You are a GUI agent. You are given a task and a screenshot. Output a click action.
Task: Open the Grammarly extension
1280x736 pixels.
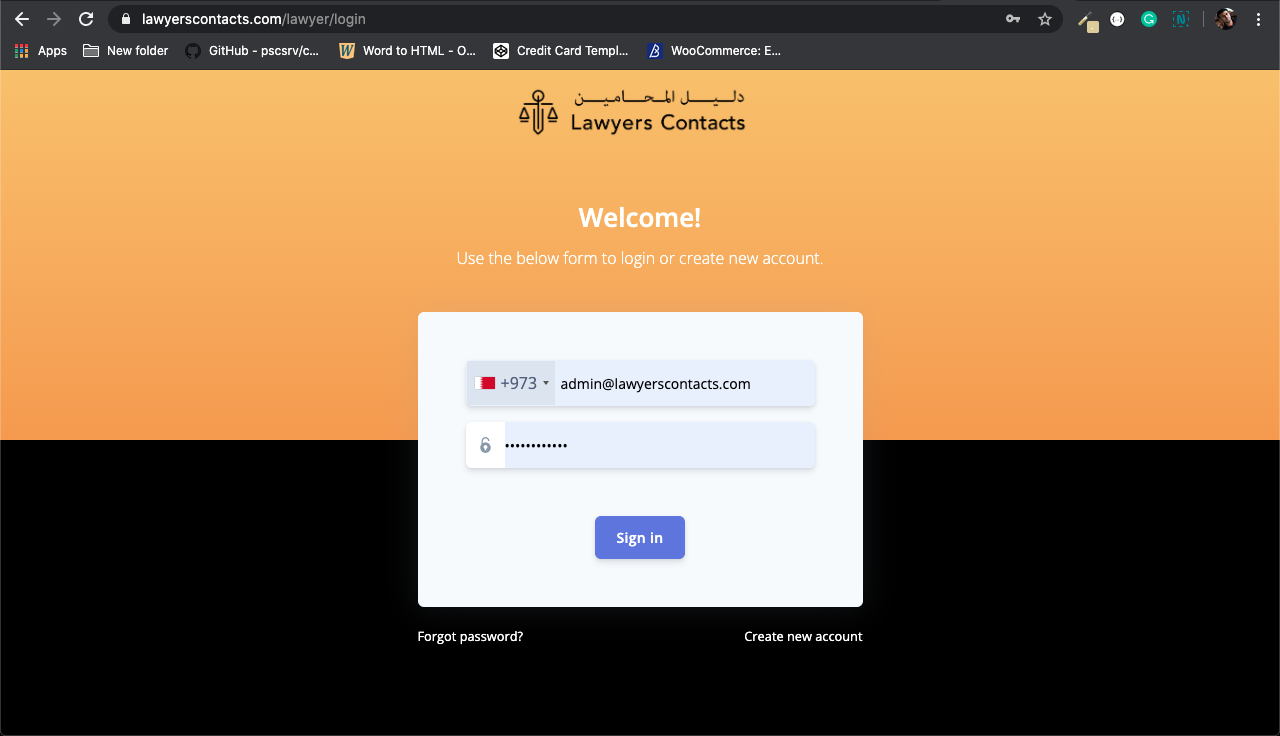point(1149,19)
